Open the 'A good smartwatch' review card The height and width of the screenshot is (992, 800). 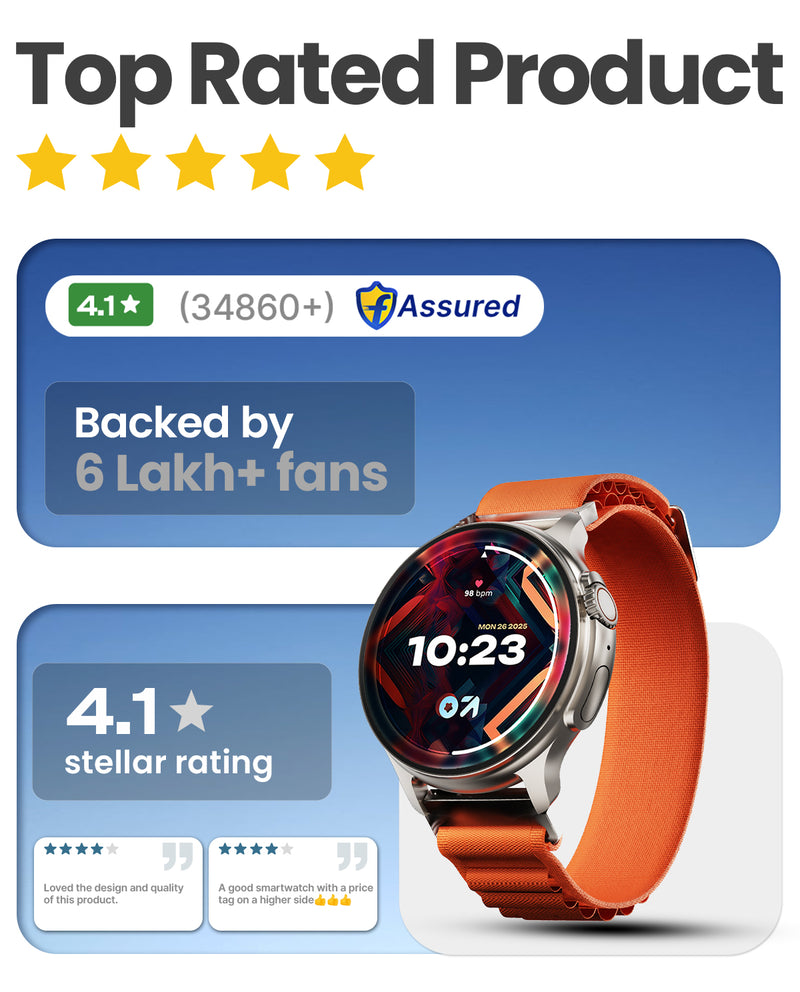pyautogui.click(x=293, y=884)
